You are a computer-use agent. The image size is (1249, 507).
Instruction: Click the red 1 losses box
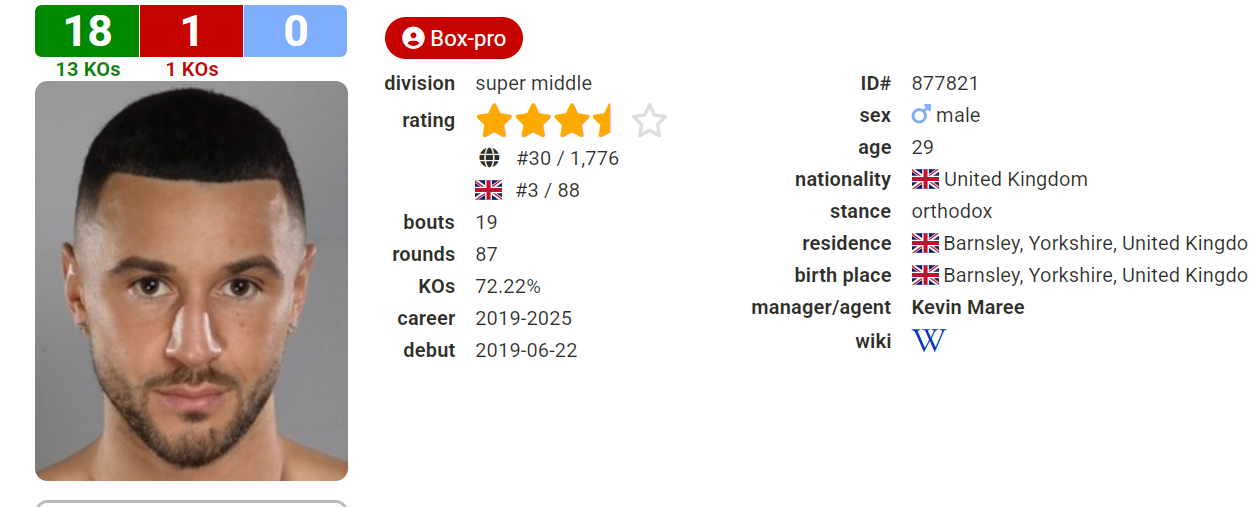191,31
